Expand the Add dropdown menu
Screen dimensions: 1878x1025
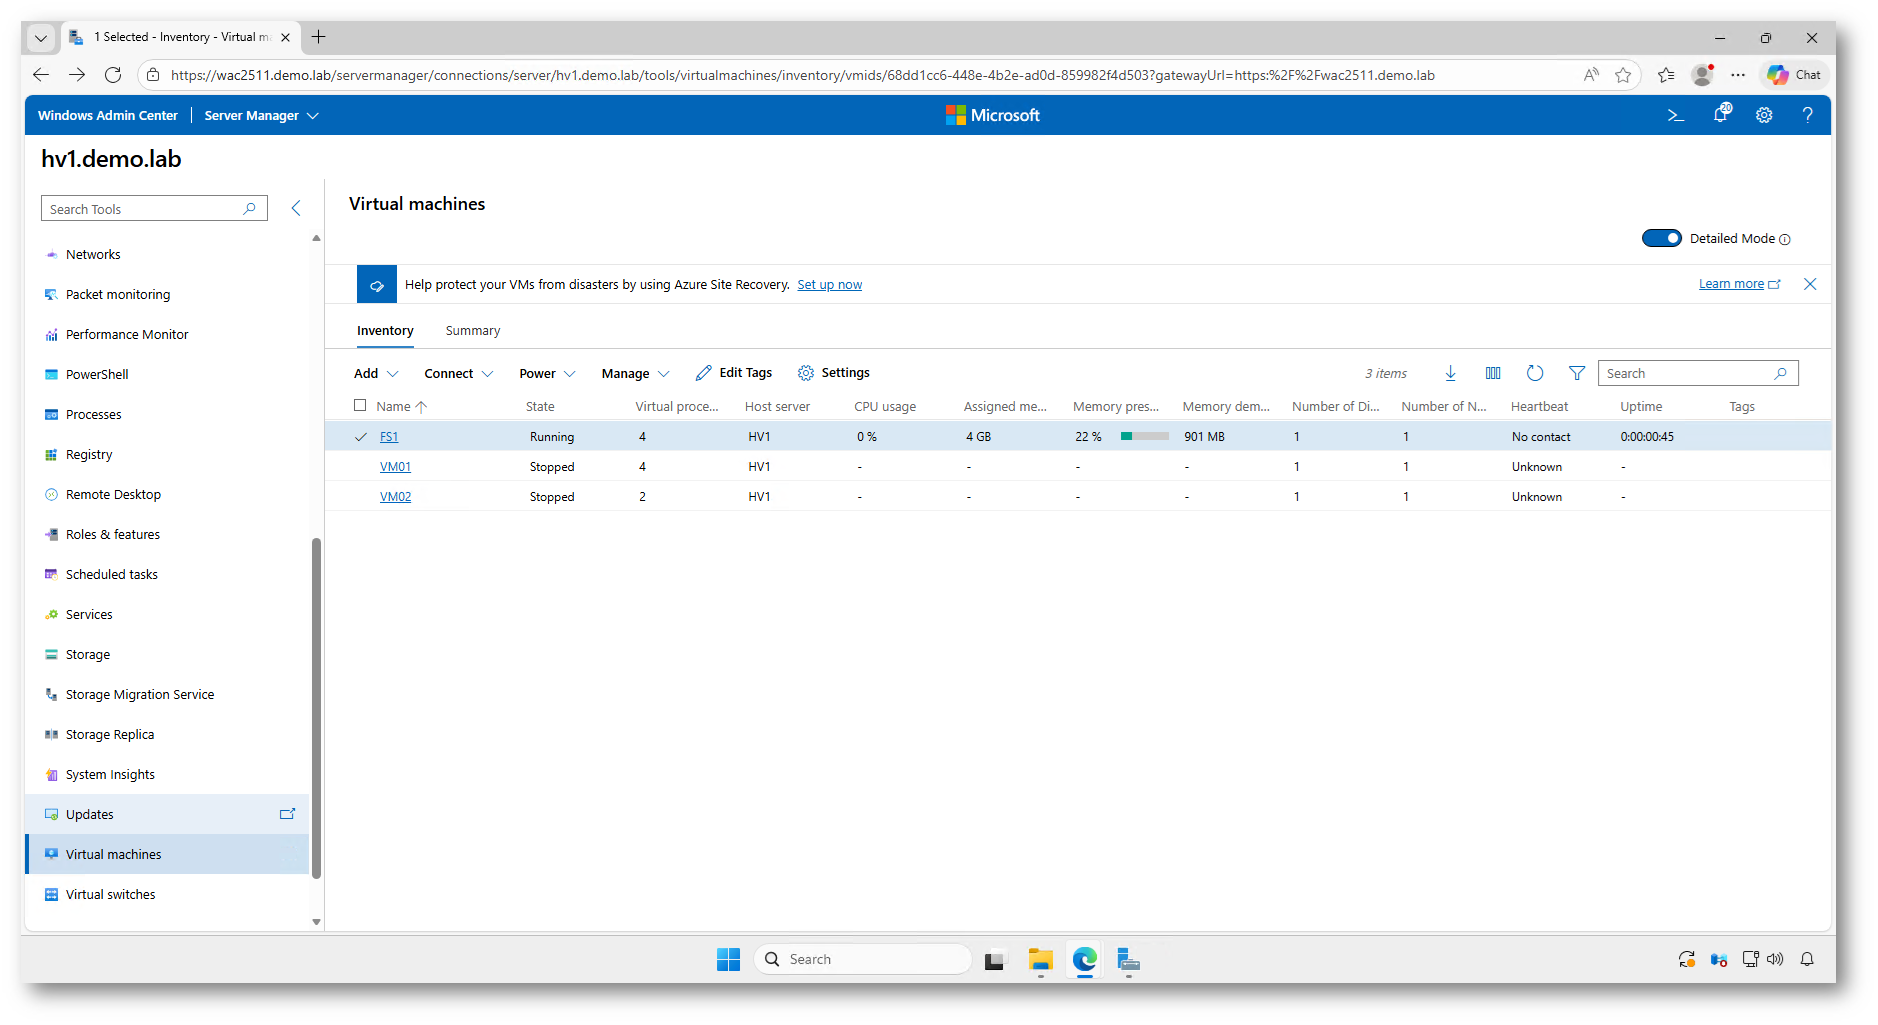[x=376, y=373]
